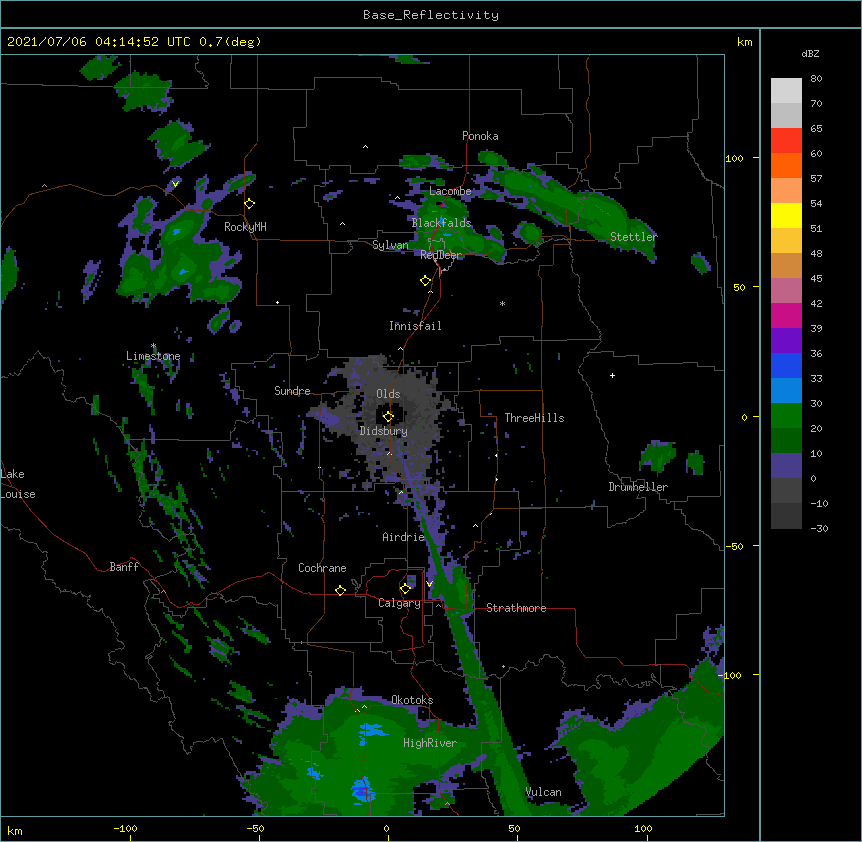The height and width of the screenshot is (842, 862).
Task: Select the Blackfalds city label
Action: [441, 223]
